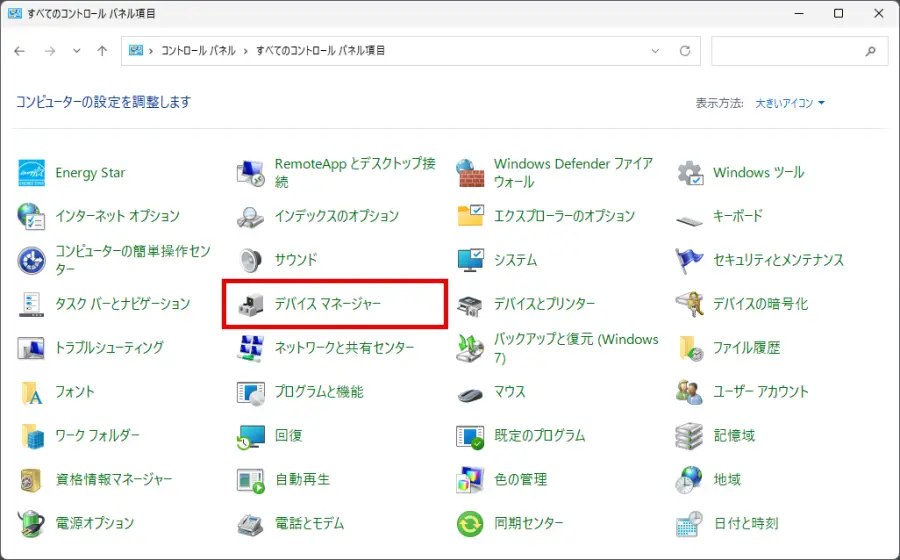The height and width of the screenshot is (560, 900).
Task: Open the RemoteApp とデスクトップ接続 icon
Action: coord(251,173)
